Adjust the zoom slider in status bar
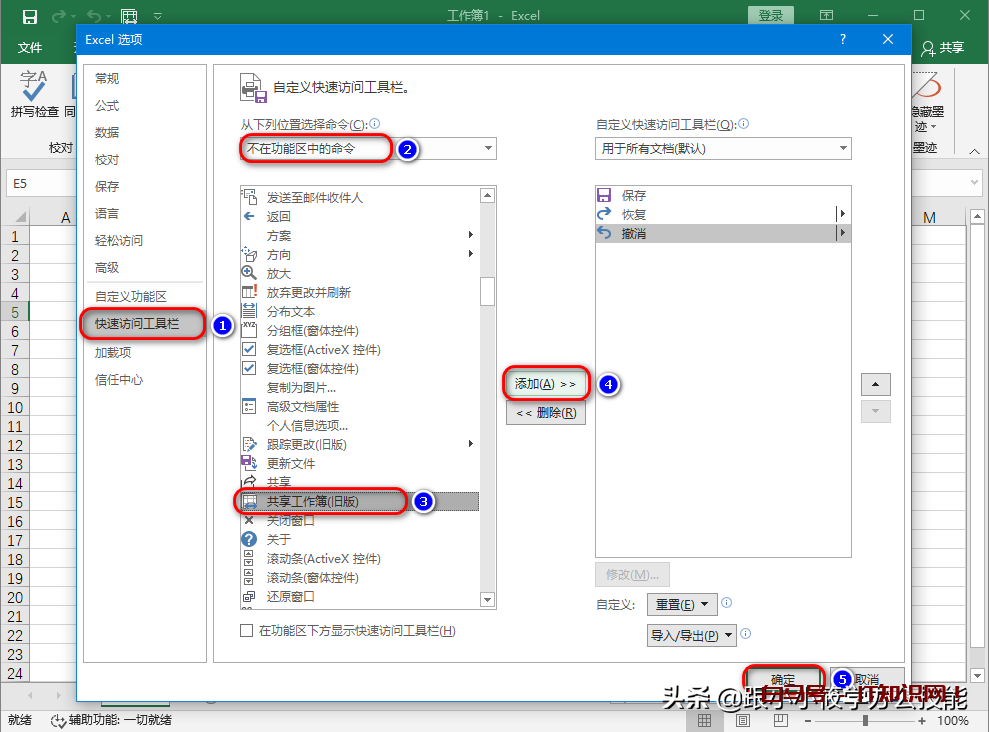This screenshot has width=989, height=732. [865, 720]
